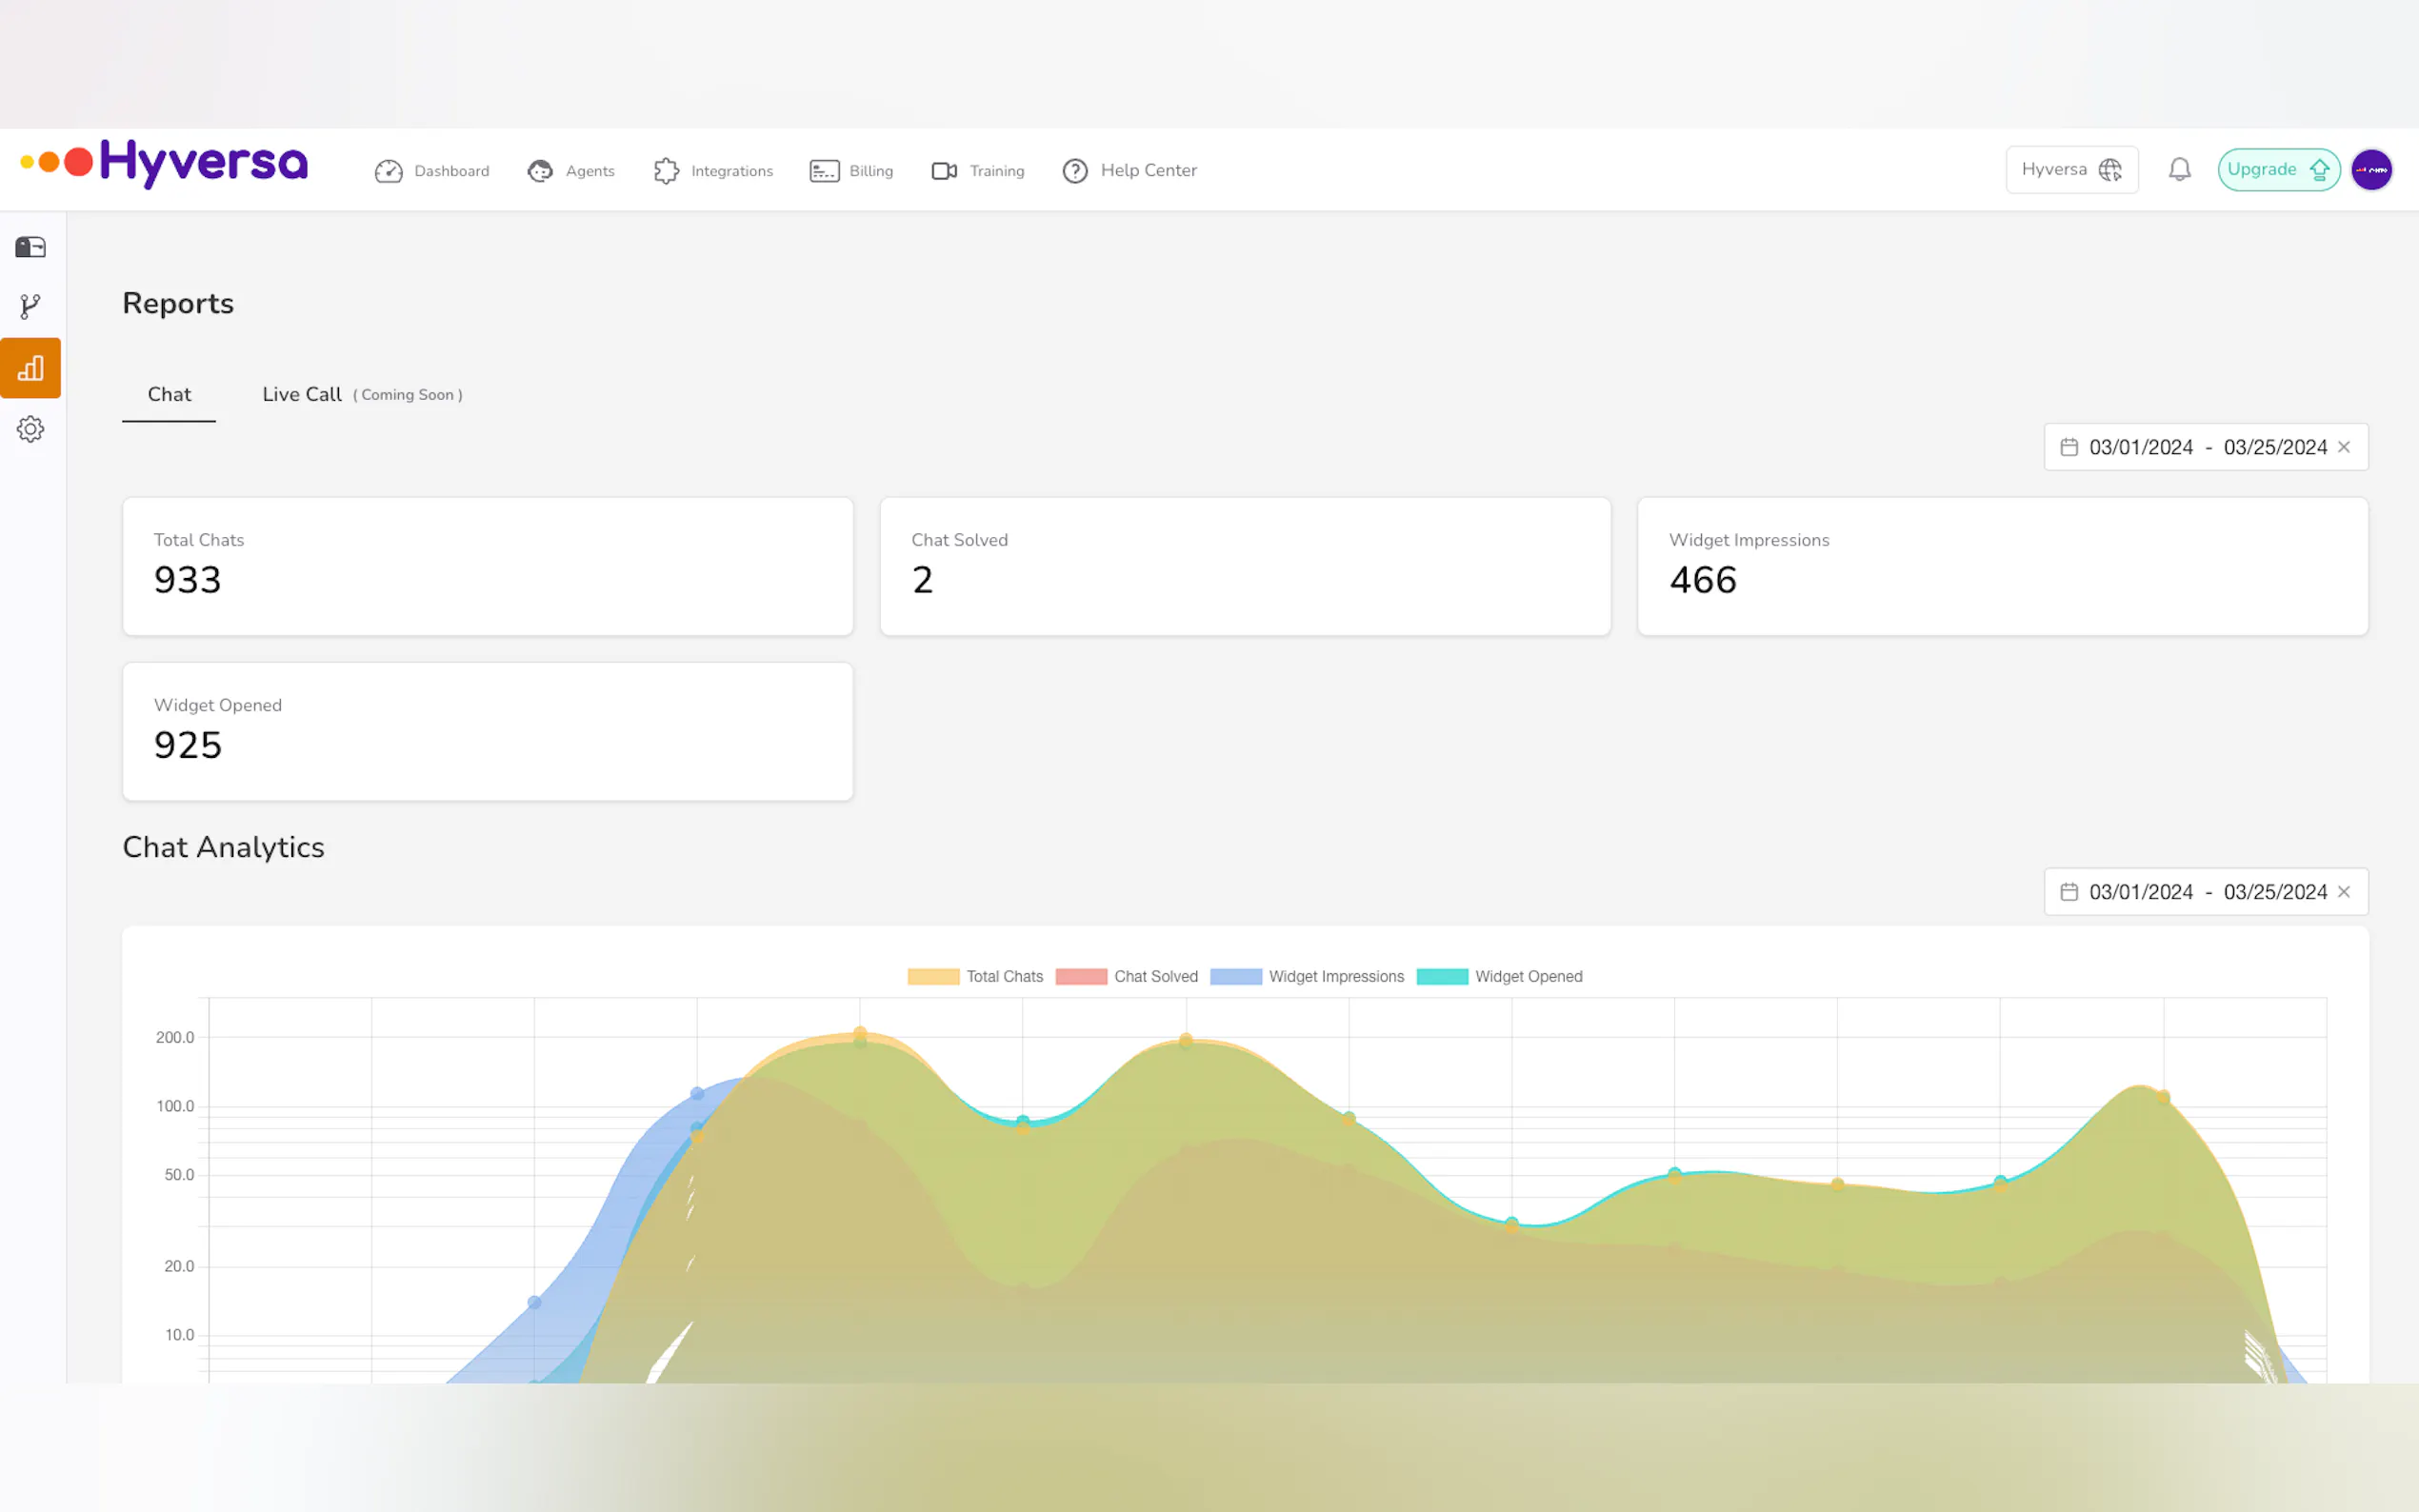Select the Reports bar chart sidebar icon
This screenshot has width=2419, height=1512.
pos(30,368)
